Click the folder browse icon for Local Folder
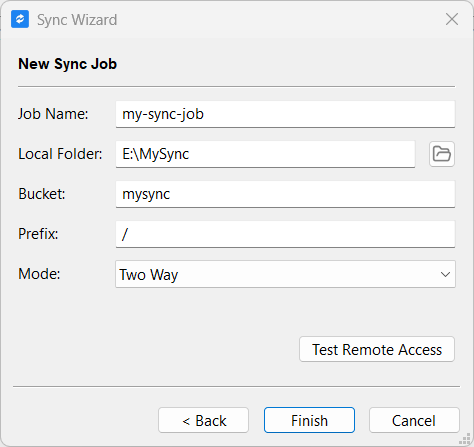The width and height of the screenshot is (474, 447). click(x=442, y=154)
